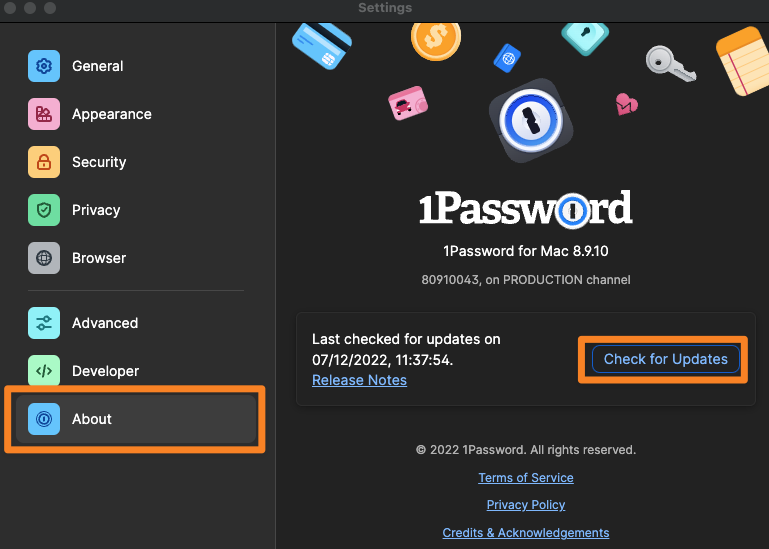Open the Release Notes link
769x549 pixels.
coord(359,380)
